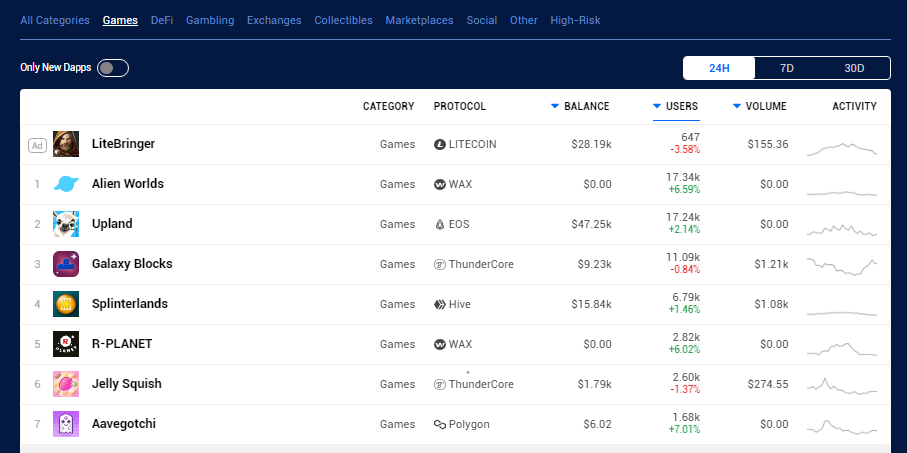Open the Splinterlands dapp link
This screenshot has height=453, width=907.
(x=130, y=303)
